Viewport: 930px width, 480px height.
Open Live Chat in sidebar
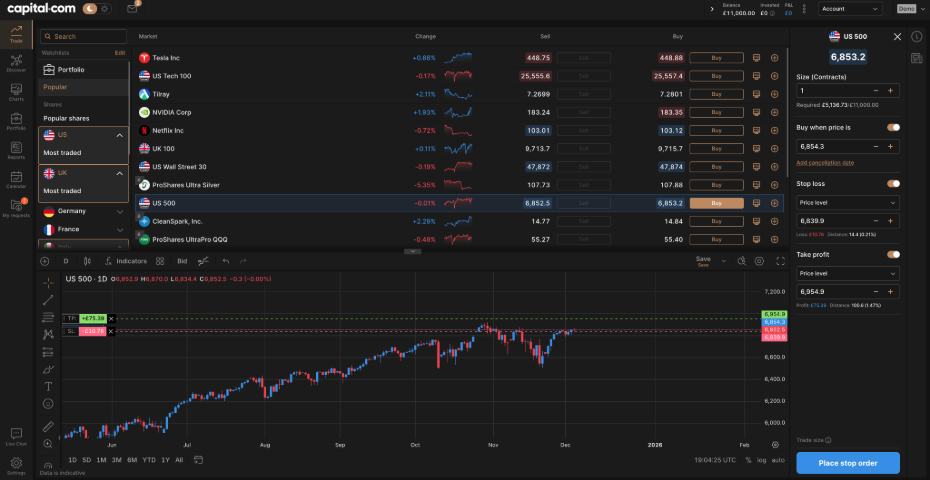click(x=16, y=437)
